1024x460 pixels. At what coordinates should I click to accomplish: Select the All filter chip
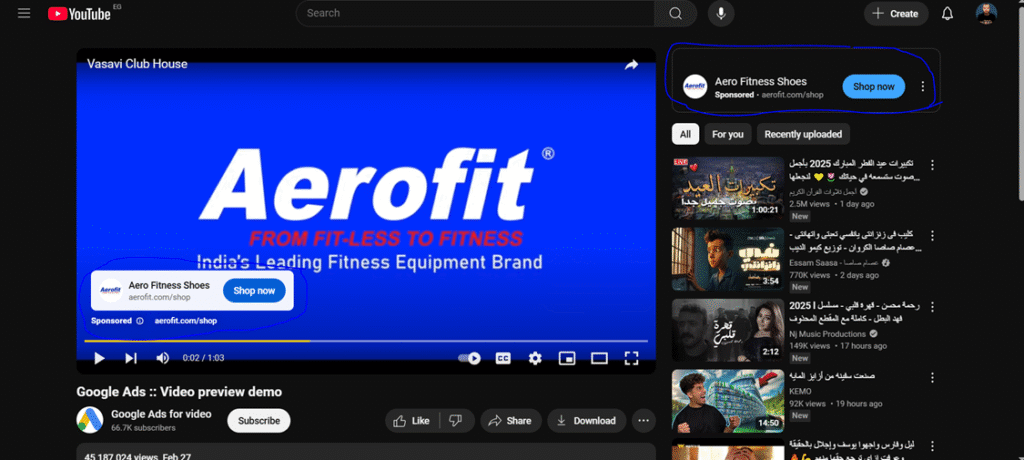(685, 134)
